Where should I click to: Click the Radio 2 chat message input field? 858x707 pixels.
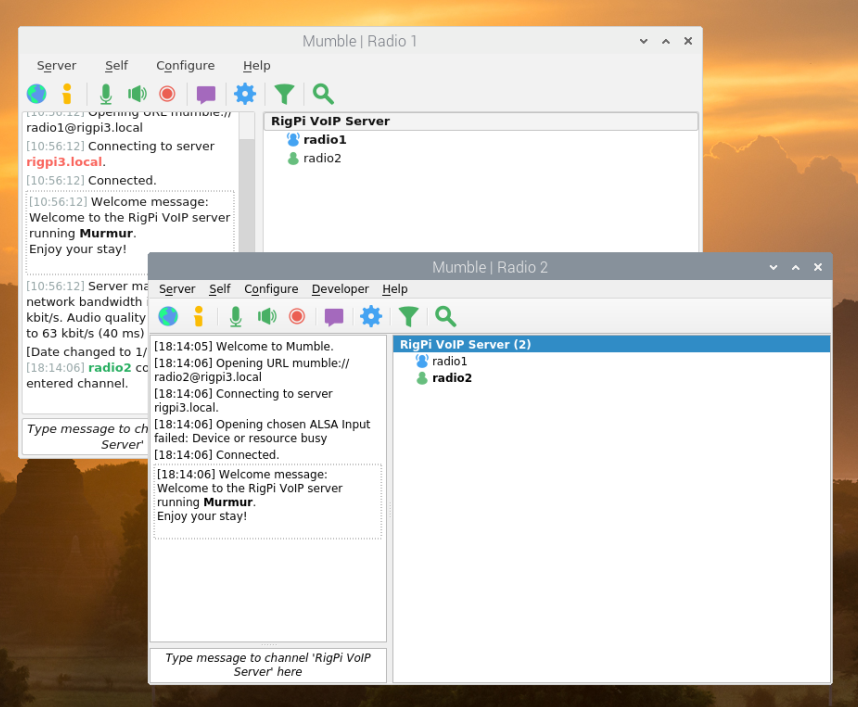click(268, 665)
